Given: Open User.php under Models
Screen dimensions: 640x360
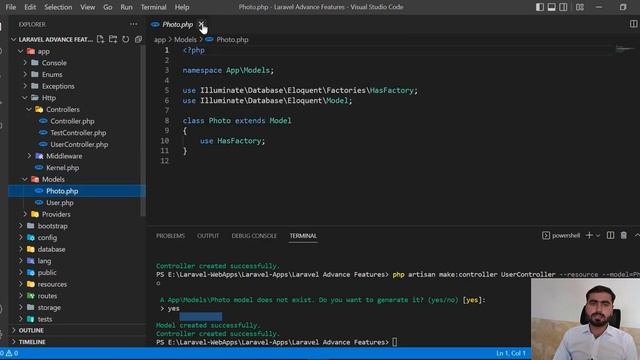Looking at the screenshot, I should click(x=77, y=202).
